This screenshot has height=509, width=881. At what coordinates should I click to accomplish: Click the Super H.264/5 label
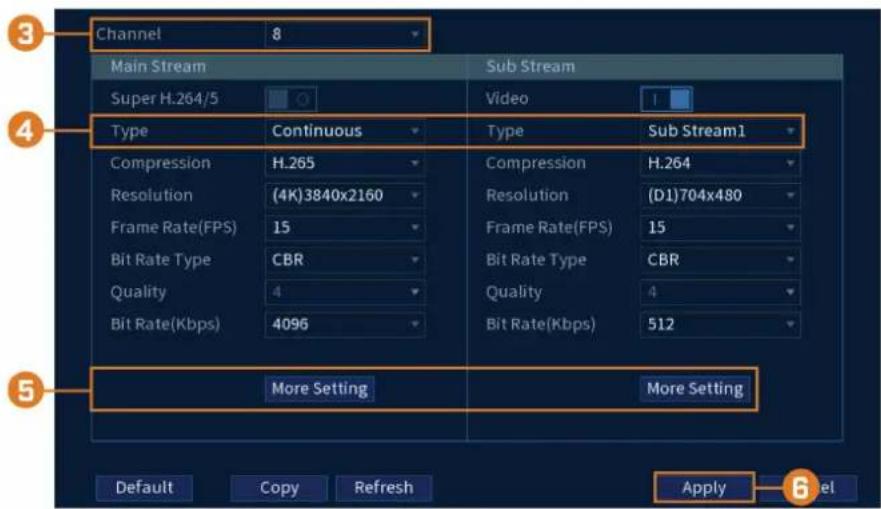tap(165, 99)
